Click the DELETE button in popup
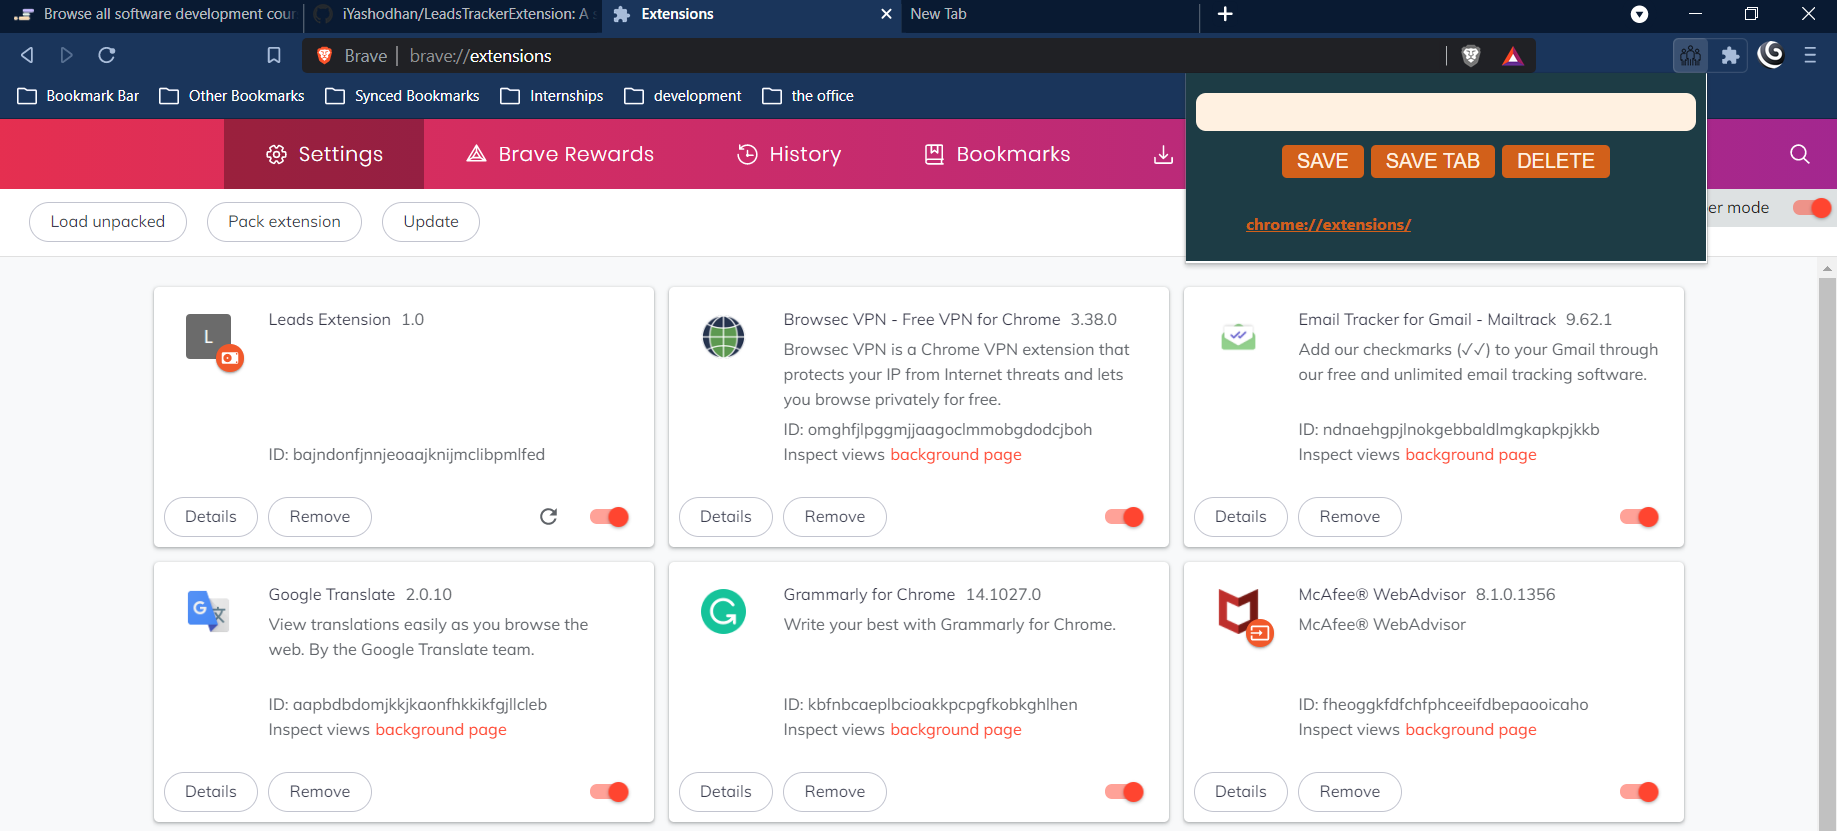 coord(1555,161)
